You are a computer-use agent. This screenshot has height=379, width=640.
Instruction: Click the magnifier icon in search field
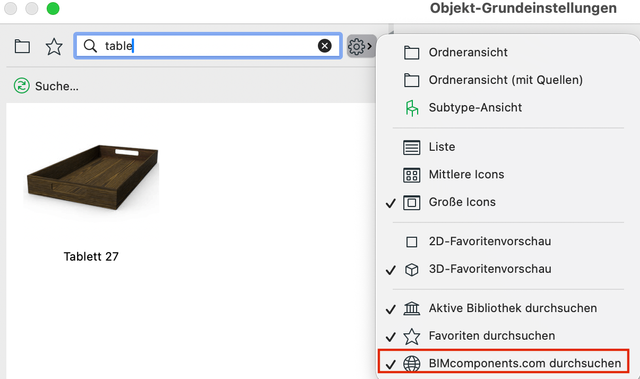(90, 46)
